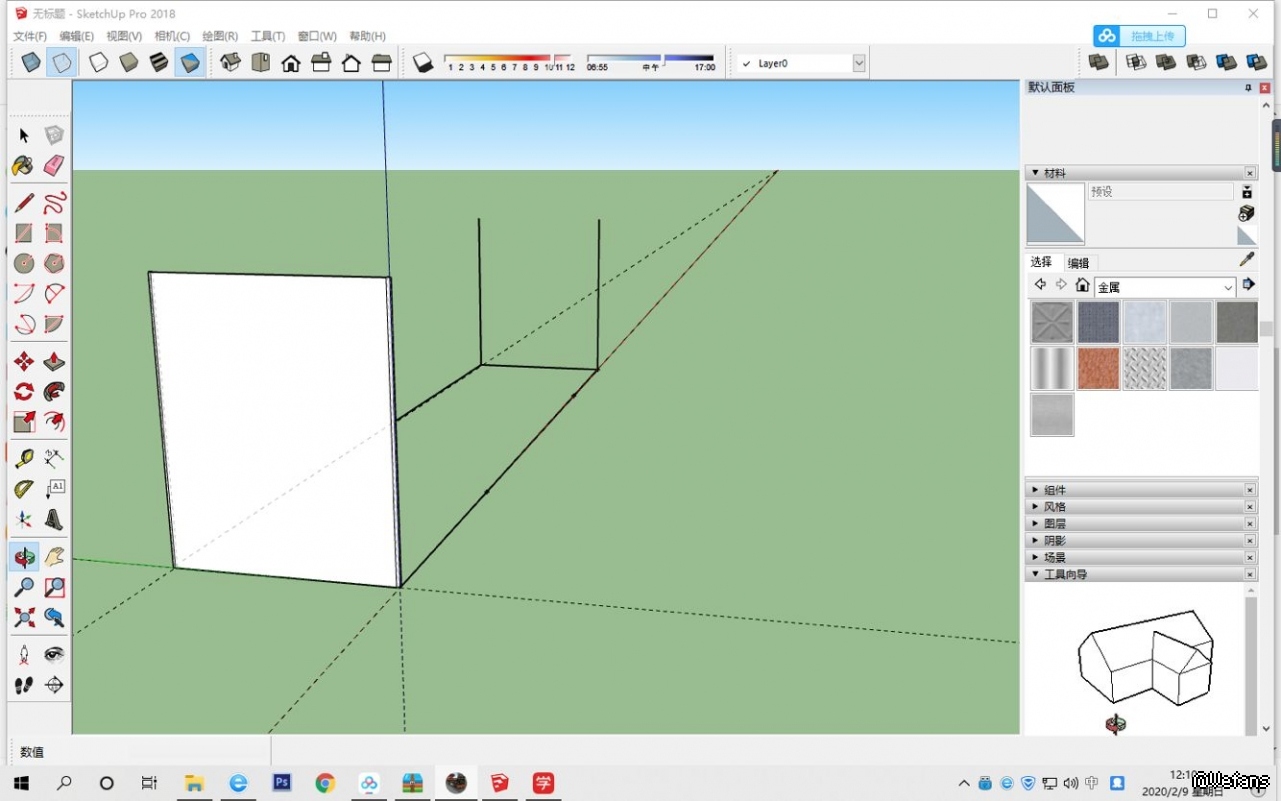This screenshot has width=1281, height=801.
Task: Select the Pencil line tool
Action: [x=24, y=204]
